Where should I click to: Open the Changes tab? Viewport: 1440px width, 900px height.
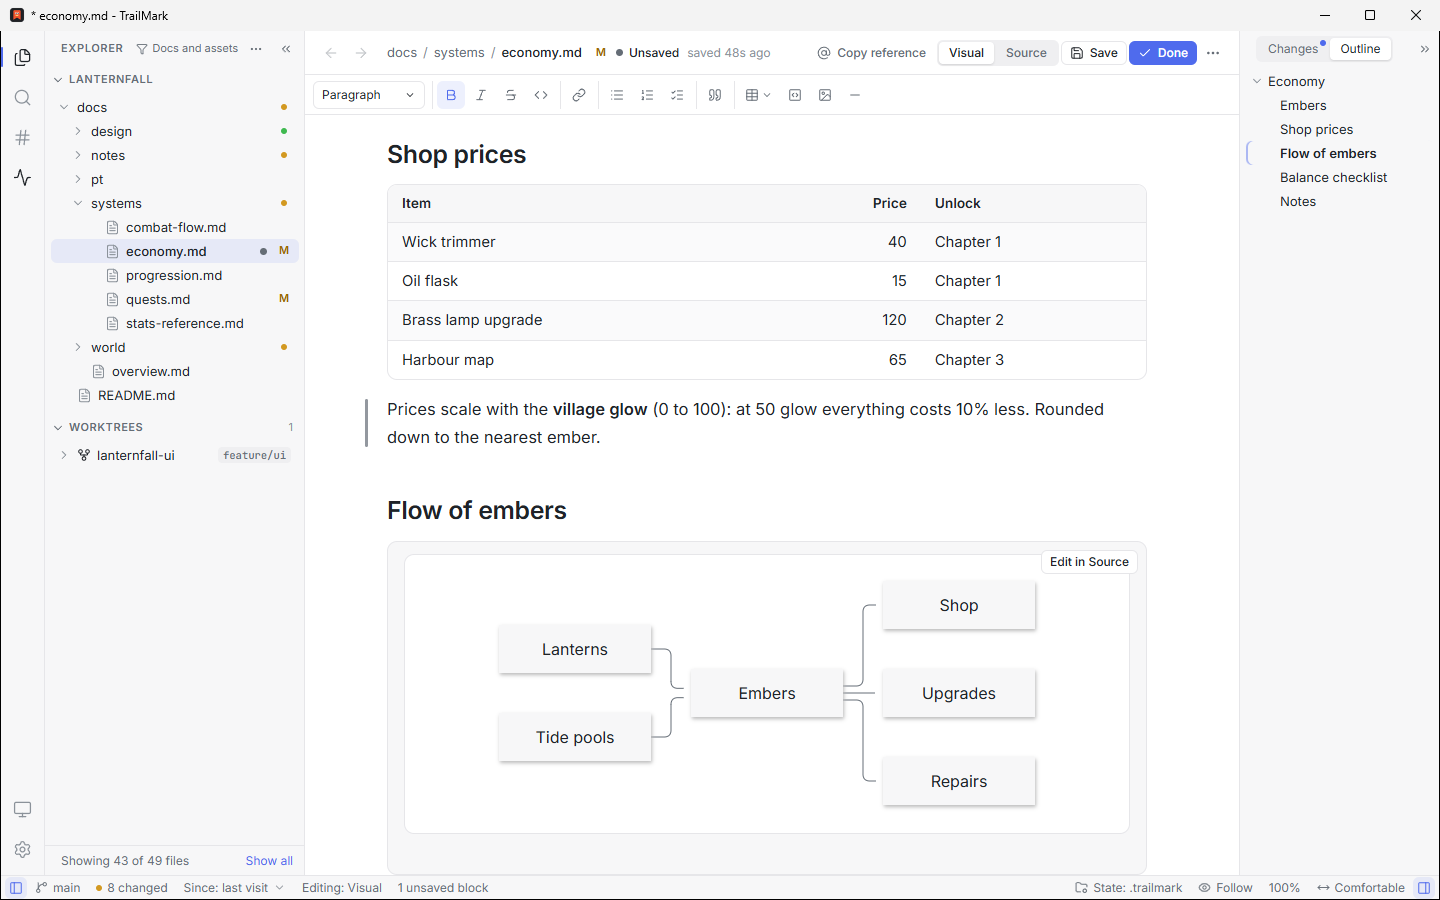click(1293, 49)
